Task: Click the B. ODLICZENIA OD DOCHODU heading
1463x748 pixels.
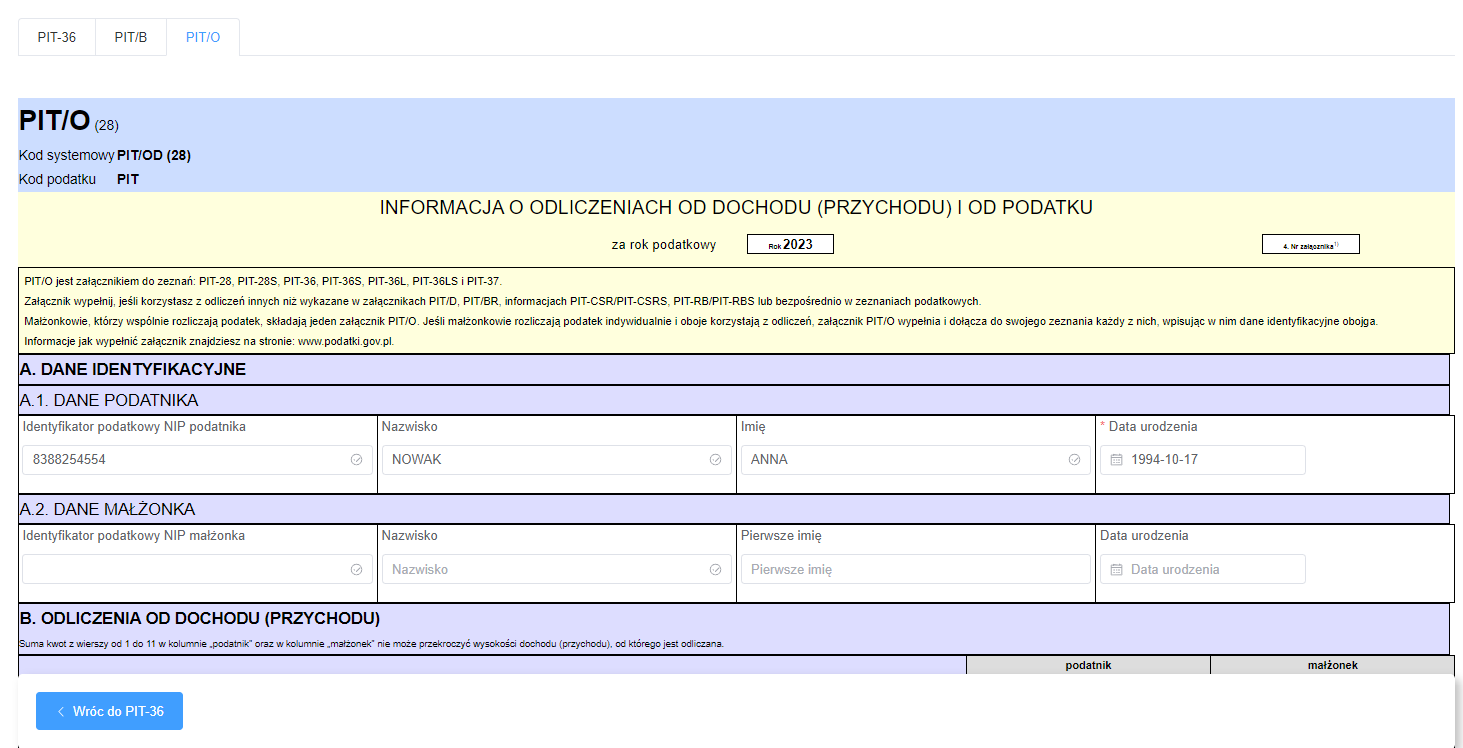Action: (x=200, y=617)
